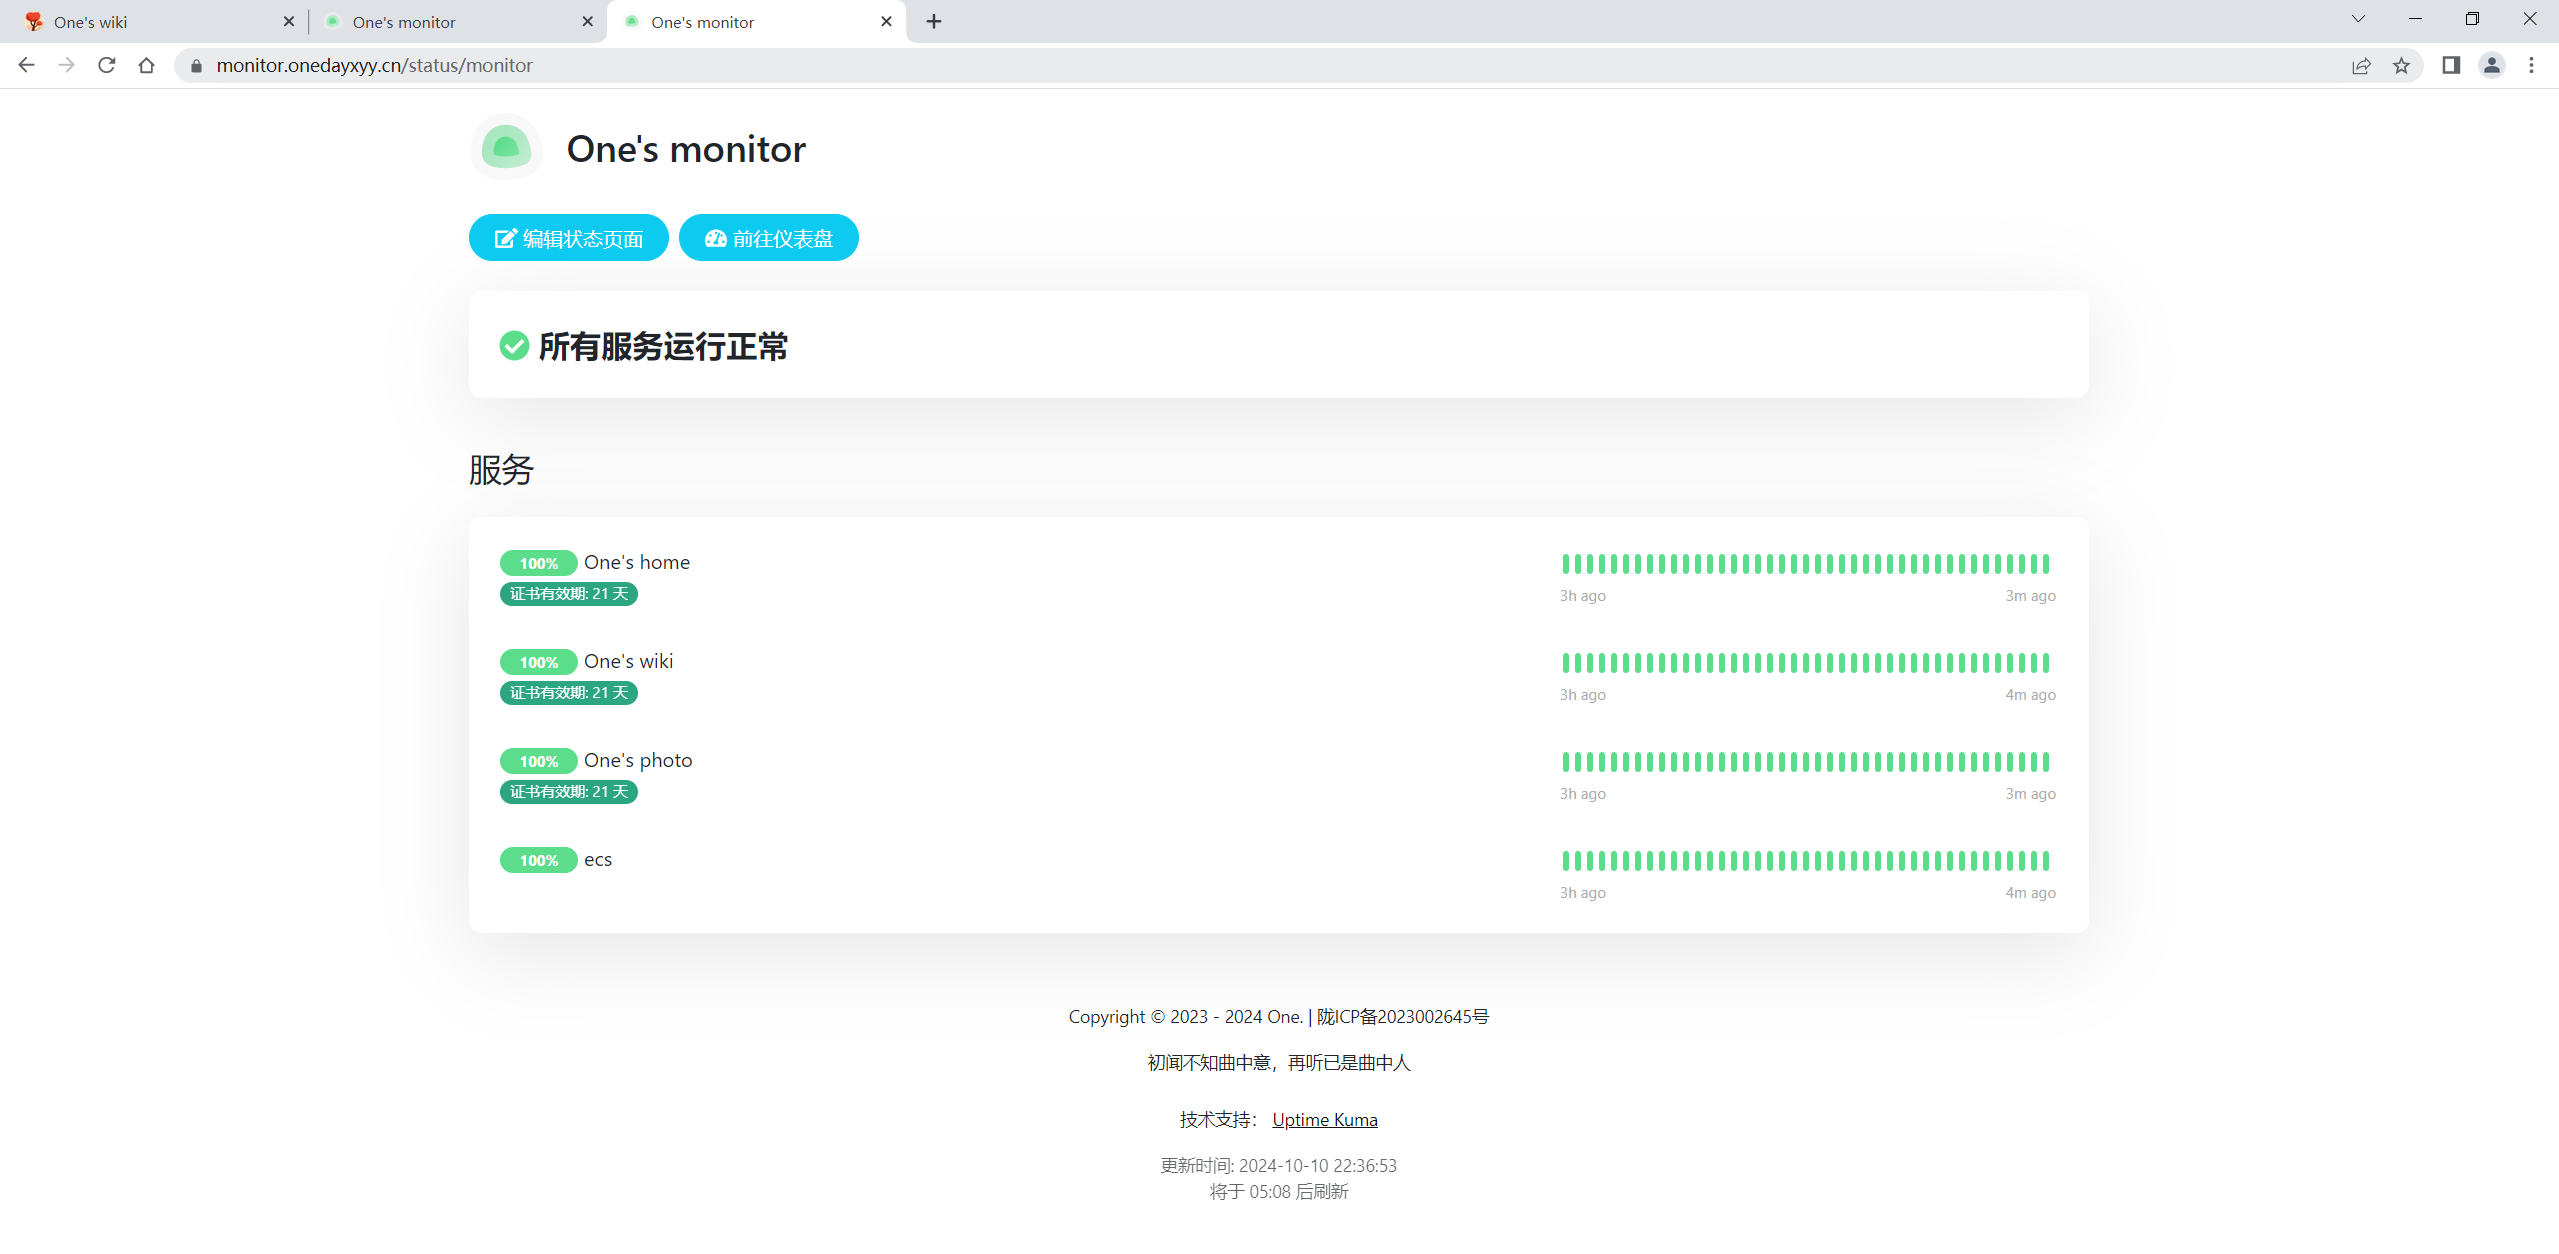
Task: Click One's wiki certificate expiry badge
Action: coord(569,693)
